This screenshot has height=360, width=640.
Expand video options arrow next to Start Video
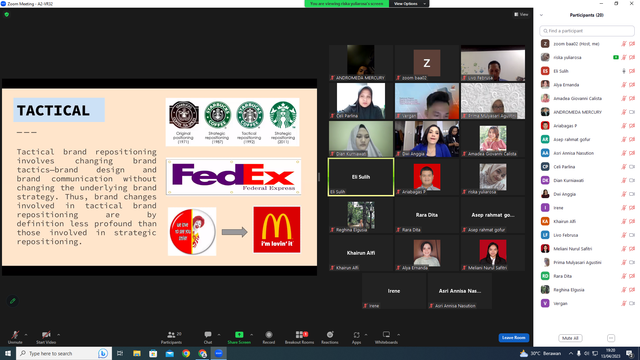click(x=58, y=335)
